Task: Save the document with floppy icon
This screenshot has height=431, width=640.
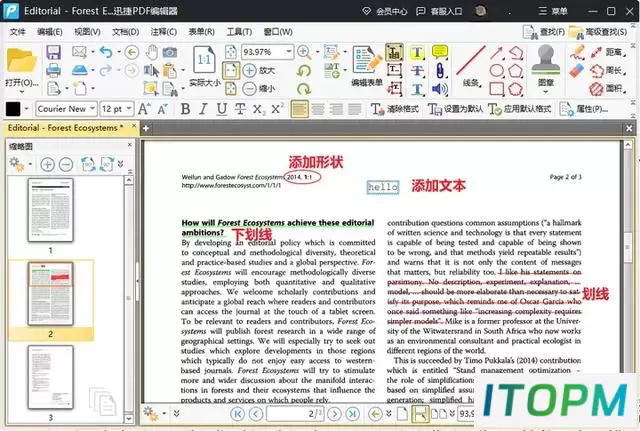Action: (x=53, y=53)
